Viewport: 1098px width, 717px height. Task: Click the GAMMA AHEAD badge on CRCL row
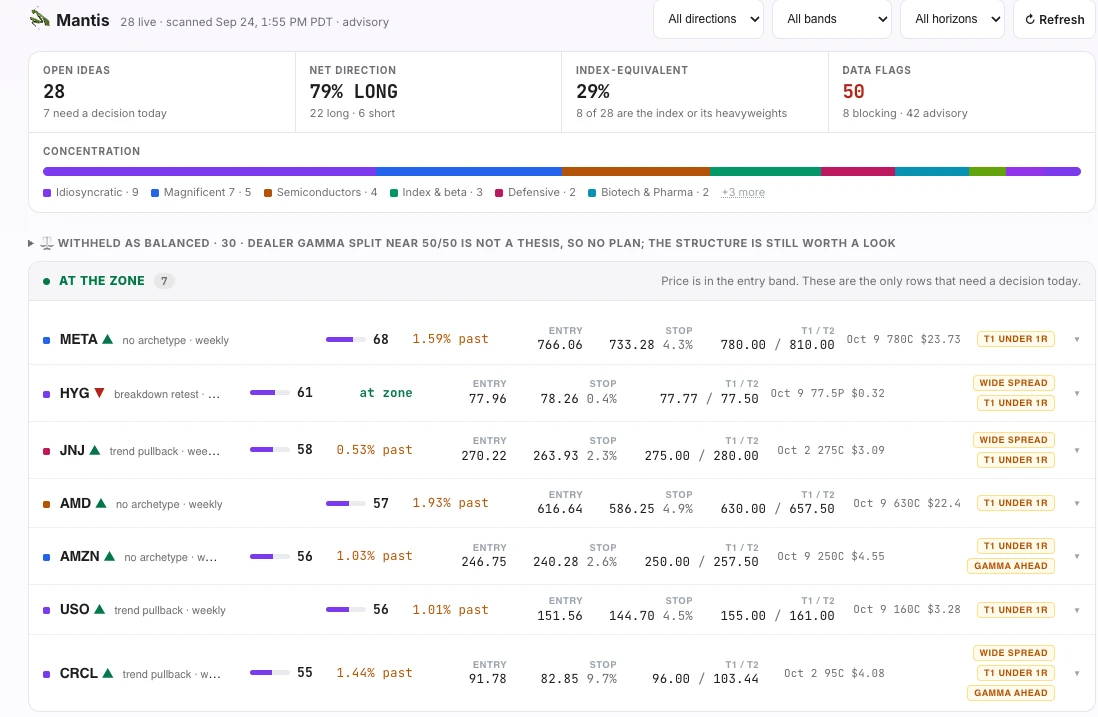click(1010, 693)
